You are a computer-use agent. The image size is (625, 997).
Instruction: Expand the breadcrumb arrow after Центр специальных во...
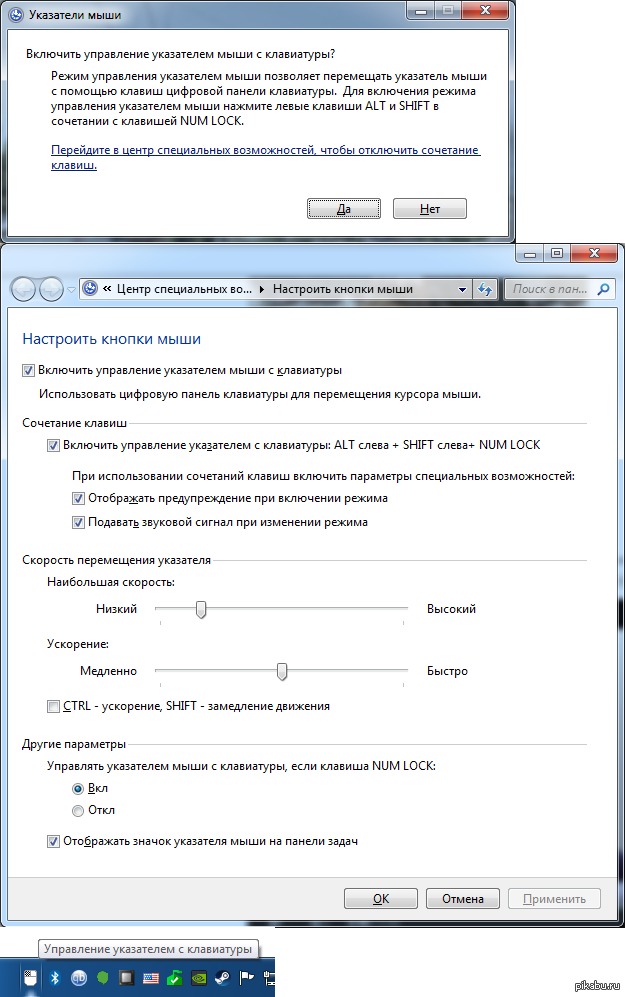261,289
